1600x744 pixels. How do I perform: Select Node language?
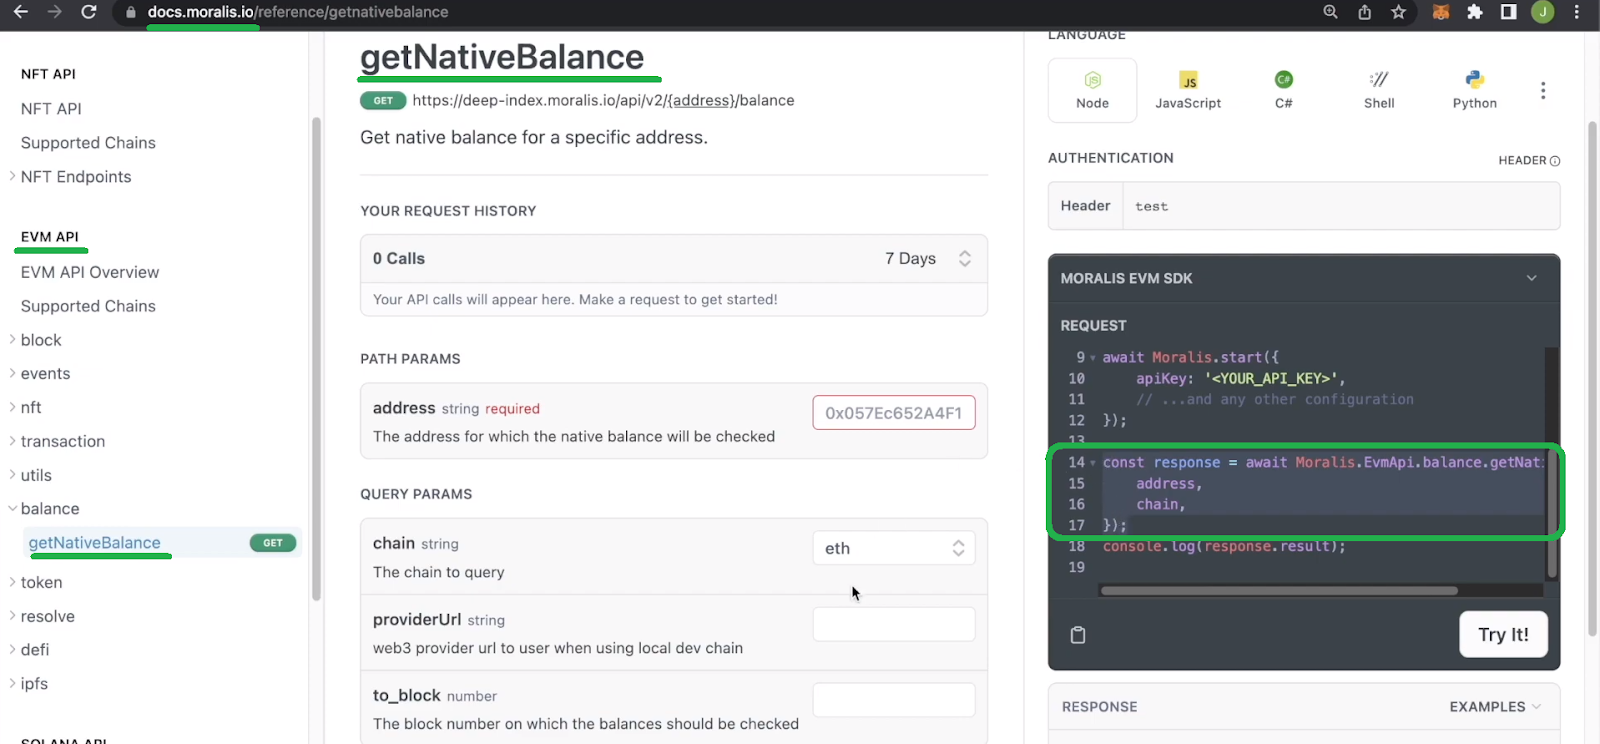tap(1092, 90)
